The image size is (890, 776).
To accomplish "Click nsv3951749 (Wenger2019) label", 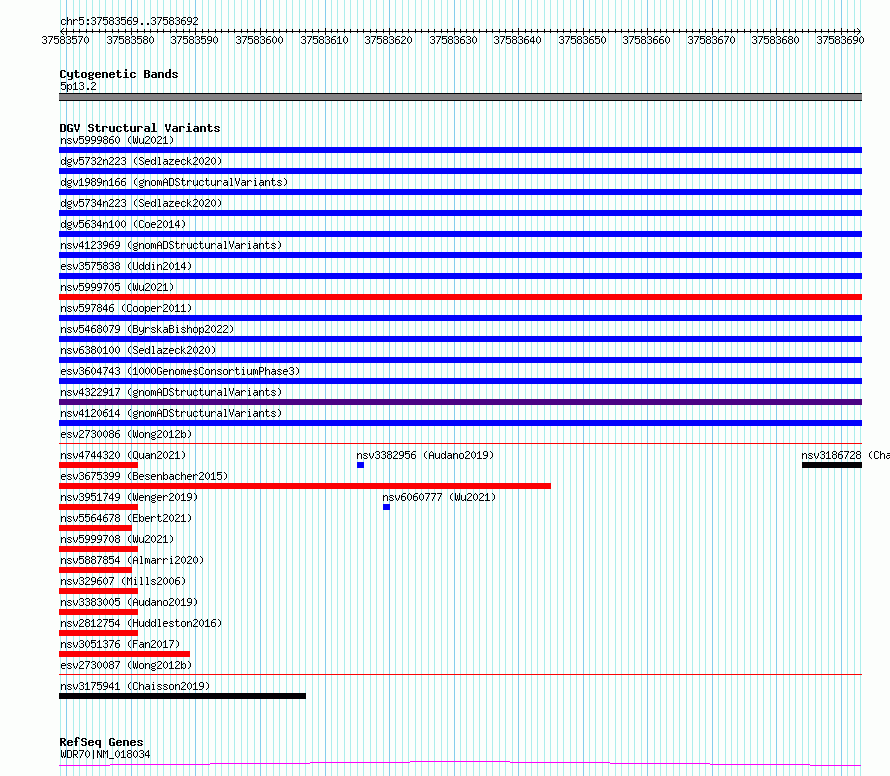I will pos(129,497).
